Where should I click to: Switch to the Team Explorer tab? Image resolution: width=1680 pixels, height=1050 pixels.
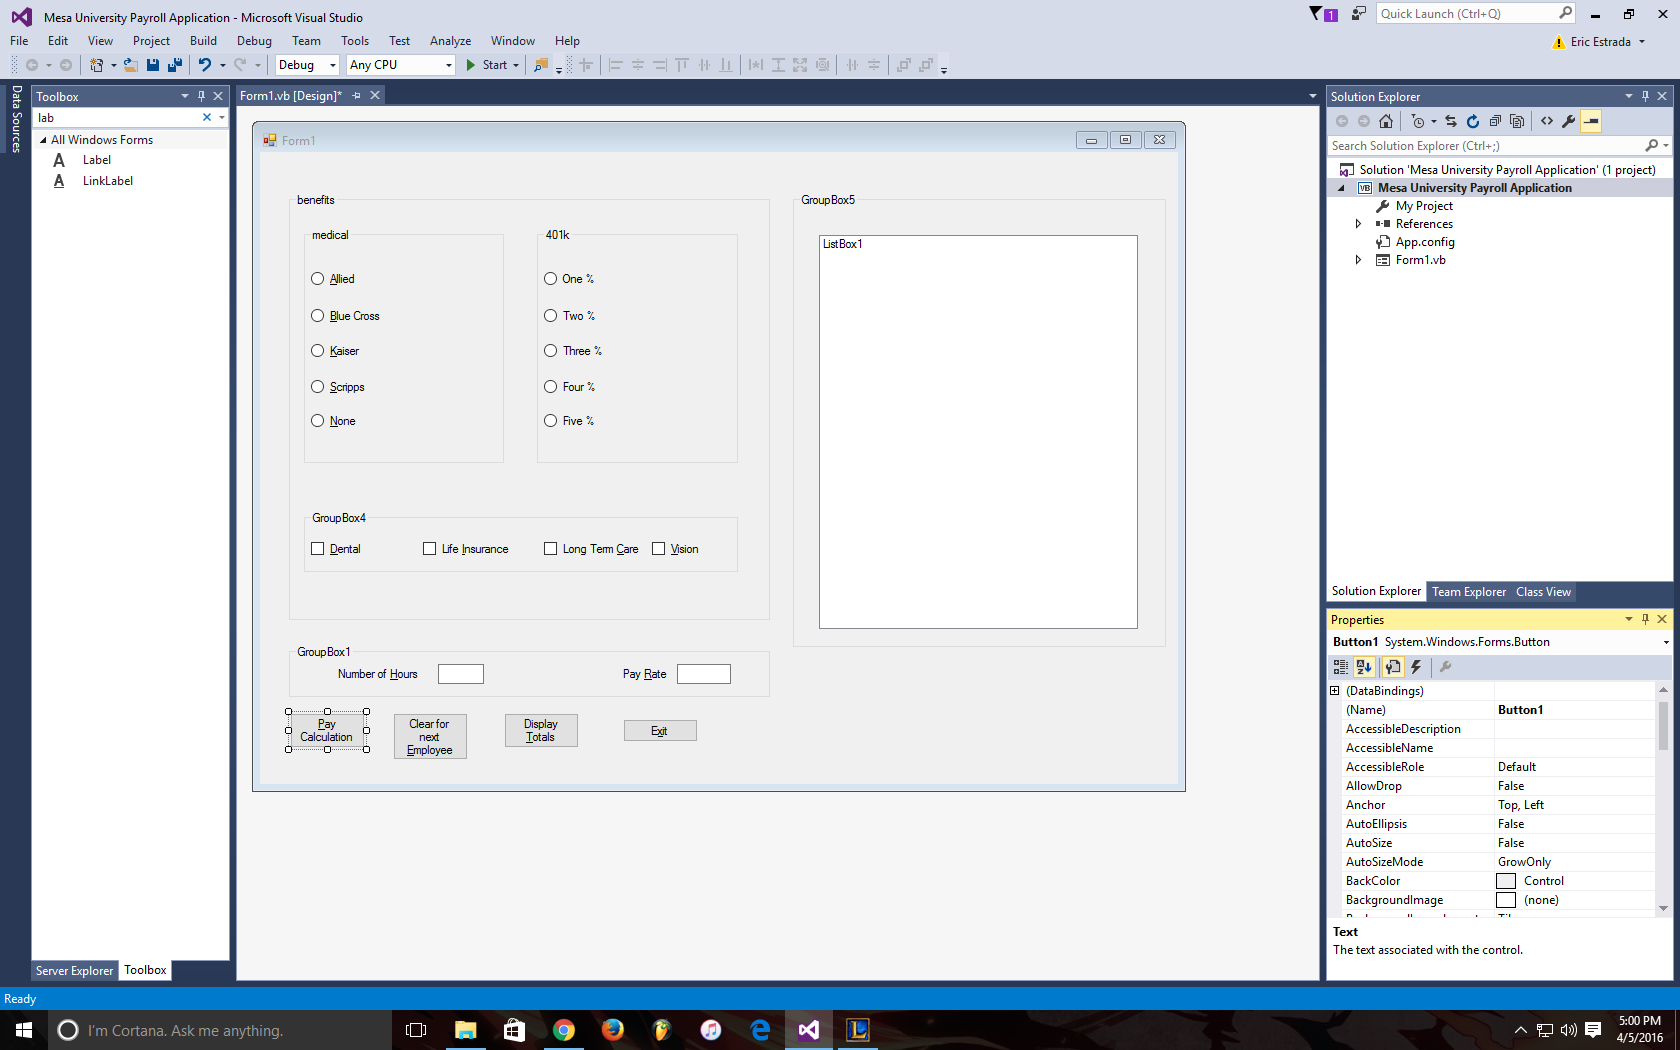coord(1468,592)
